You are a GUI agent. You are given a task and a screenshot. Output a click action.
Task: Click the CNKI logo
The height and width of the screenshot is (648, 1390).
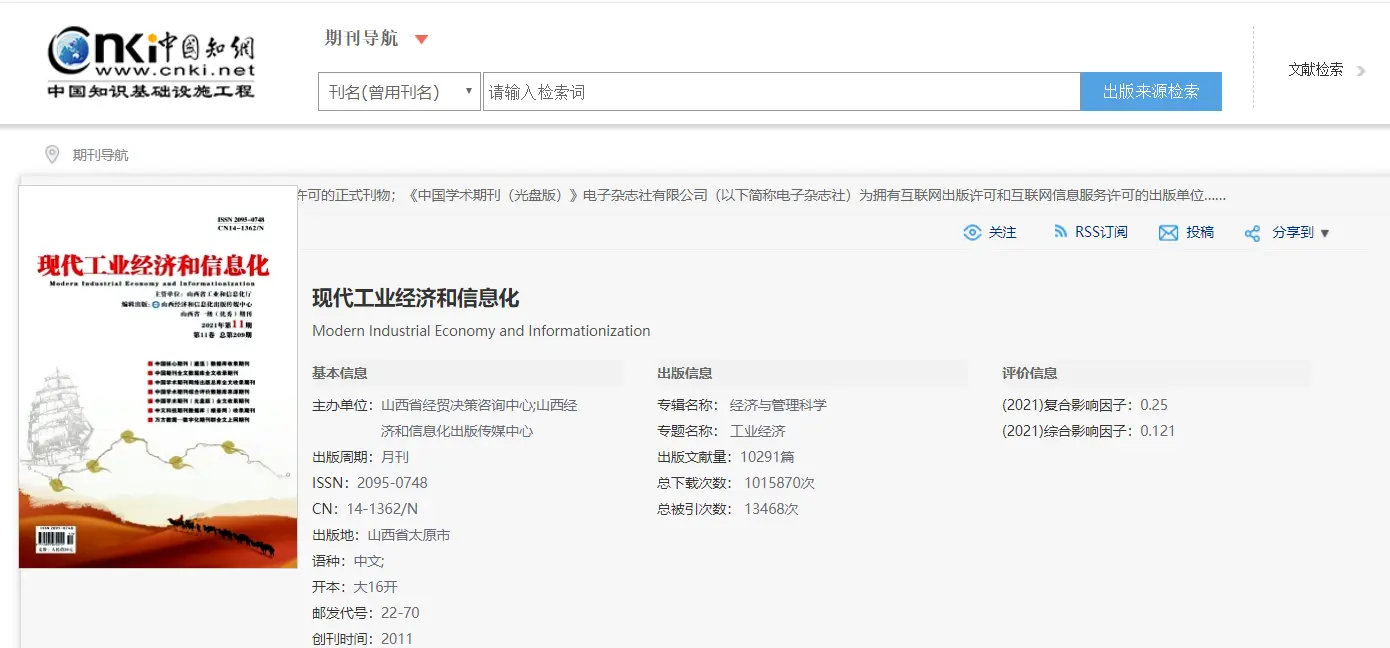[152, 64]
